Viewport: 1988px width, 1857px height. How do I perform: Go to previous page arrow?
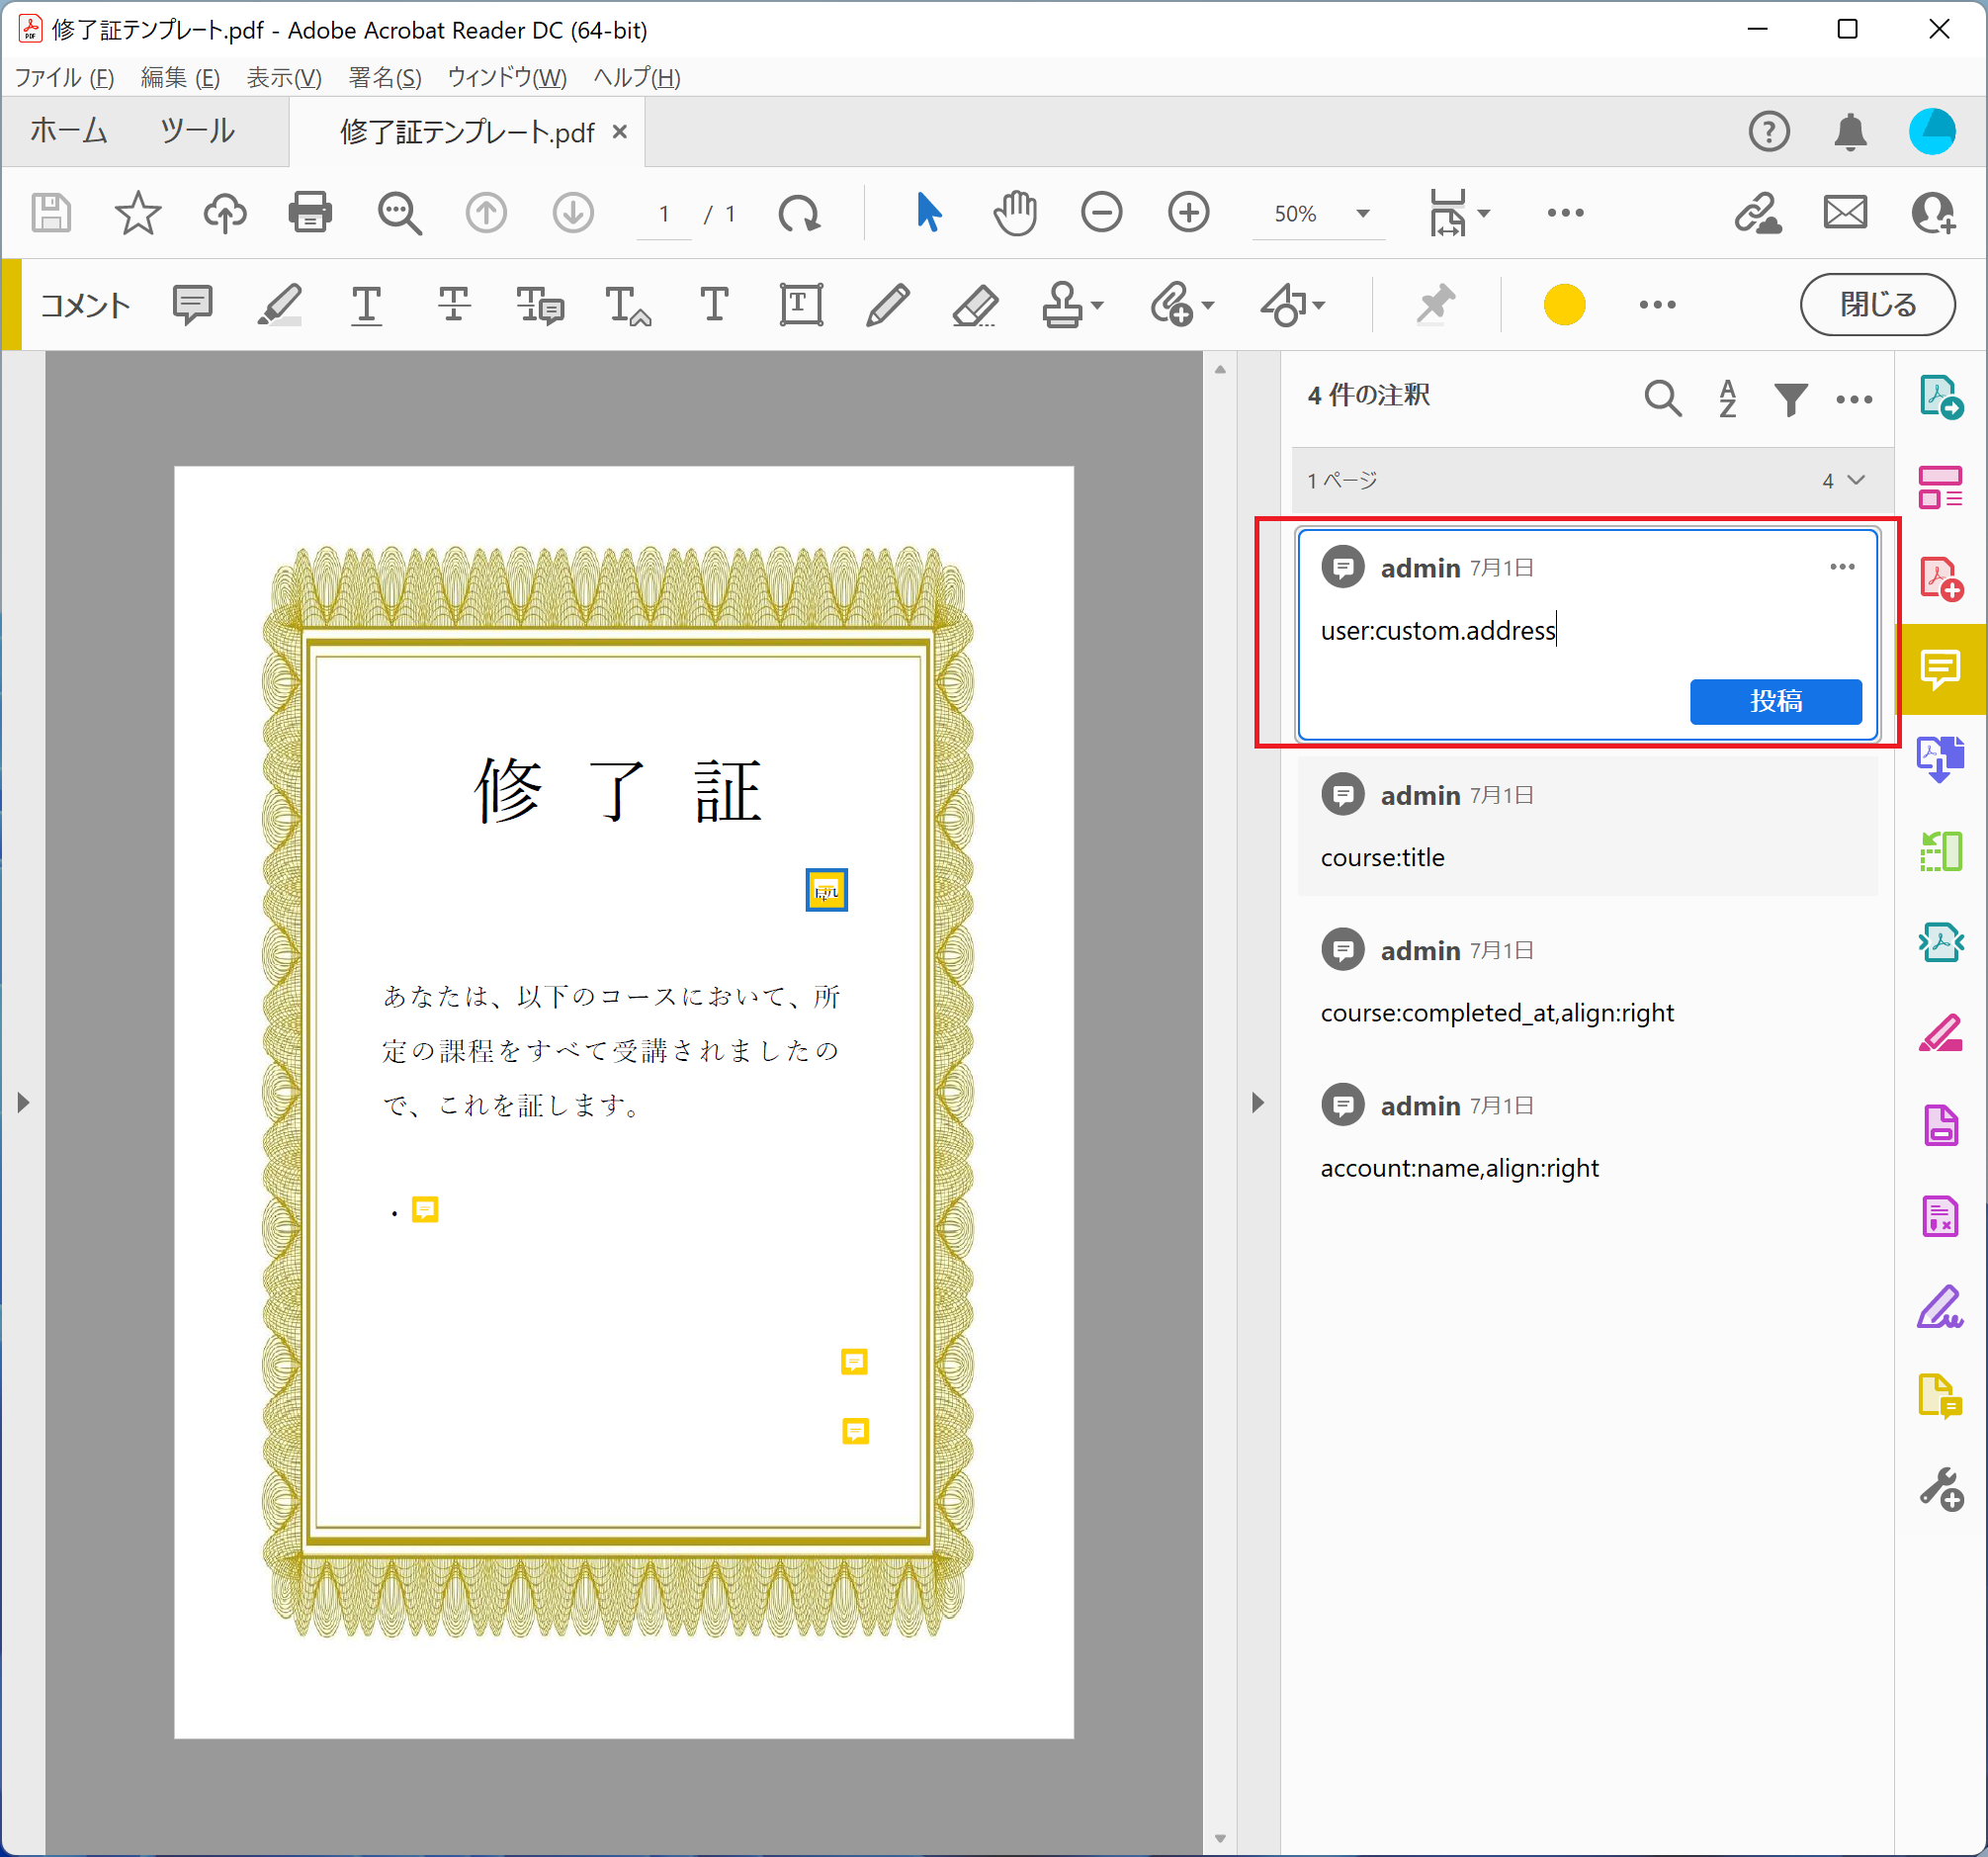point(486,213)
